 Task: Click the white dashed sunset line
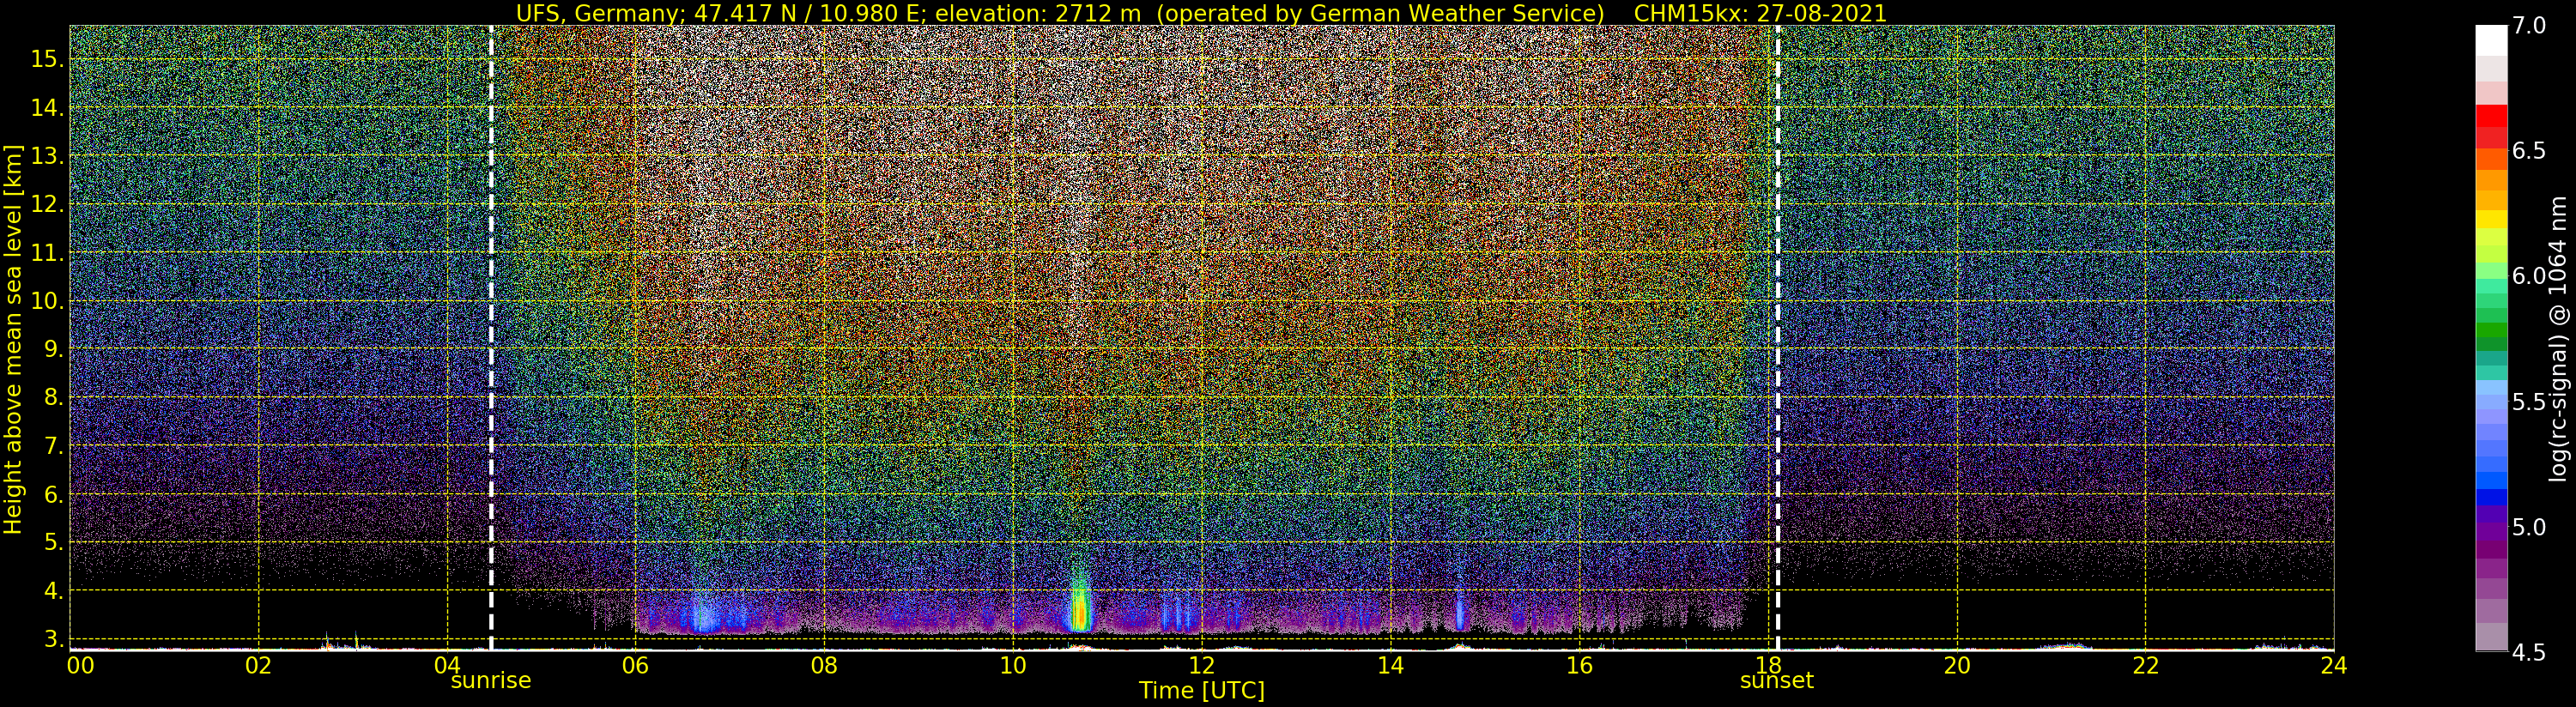(1777, 338)
